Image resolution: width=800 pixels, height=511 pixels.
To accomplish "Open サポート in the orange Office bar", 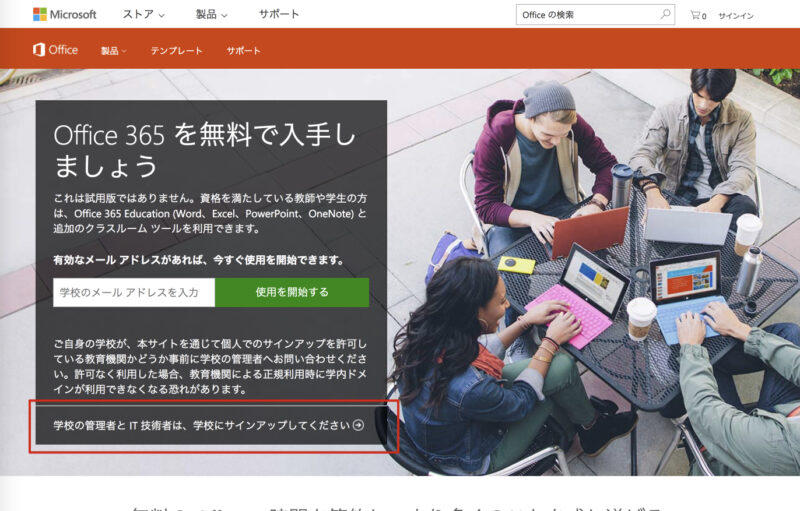I will pos(243,50).
